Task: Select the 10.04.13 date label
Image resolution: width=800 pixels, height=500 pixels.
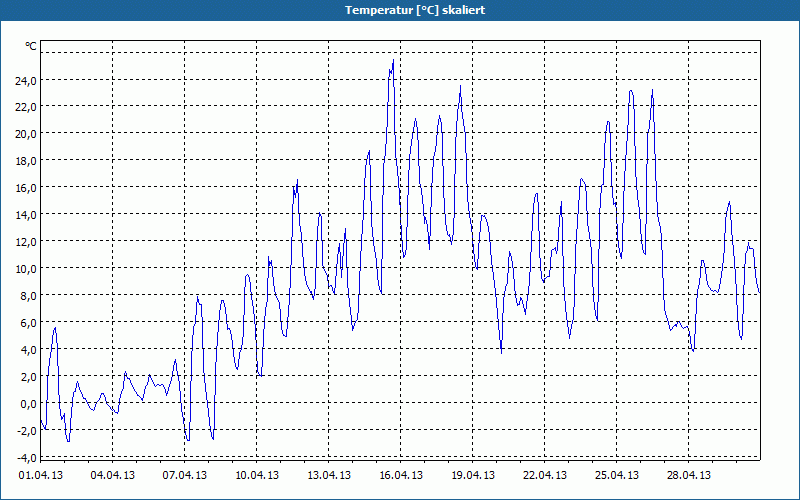Action: (257, 476)
